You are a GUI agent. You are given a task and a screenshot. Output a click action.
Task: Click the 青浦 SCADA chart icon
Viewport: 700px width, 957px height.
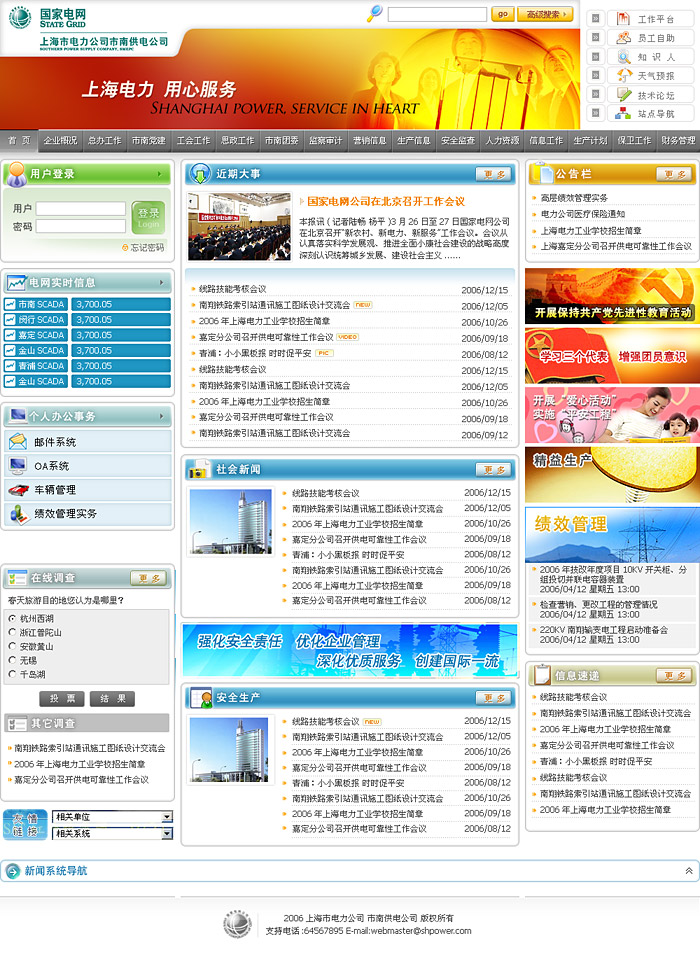pyautogui.click(x=10, y=366)
